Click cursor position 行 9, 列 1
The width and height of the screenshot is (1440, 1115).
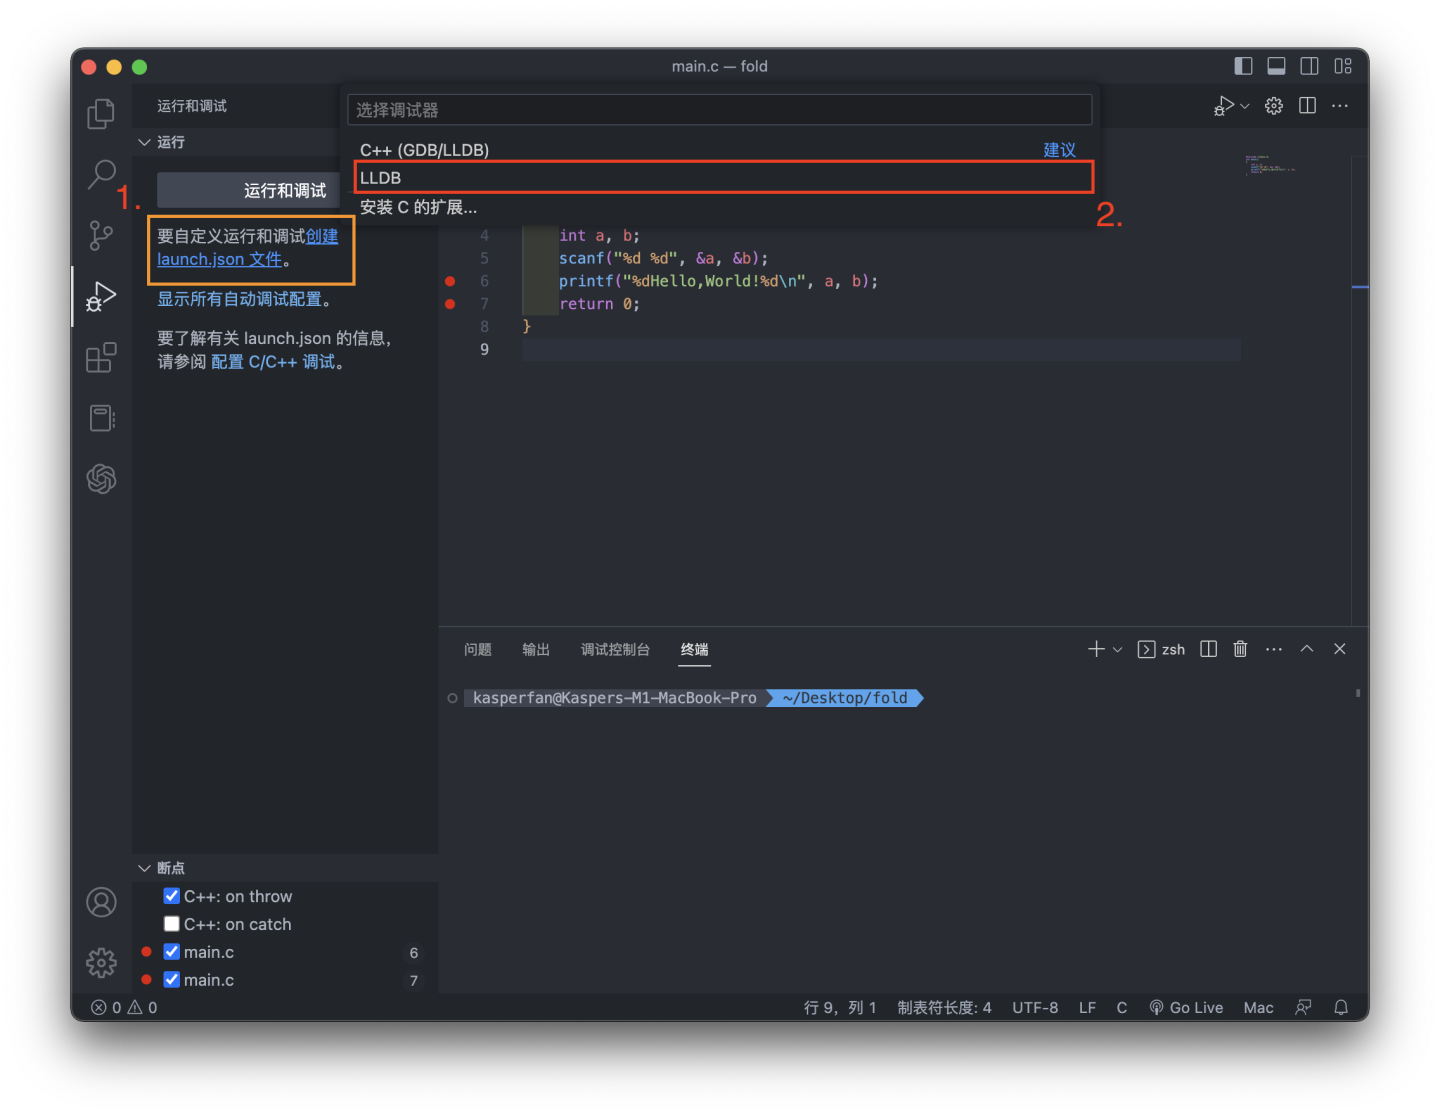point(840,1007)
